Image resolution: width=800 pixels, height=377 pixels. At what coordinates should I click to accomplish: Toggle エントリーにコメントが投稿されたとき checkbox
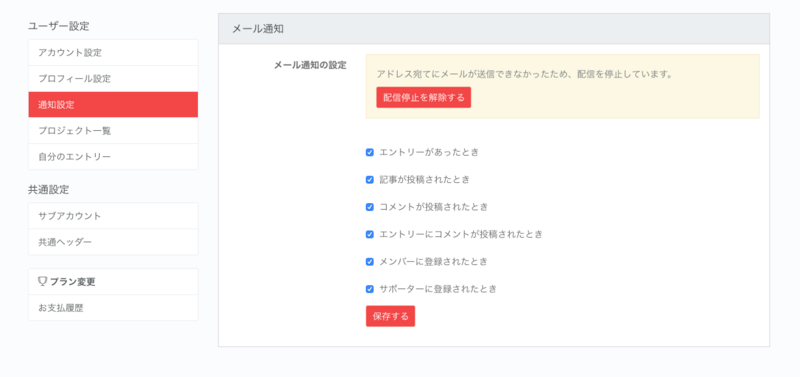[x=370, y=234]
